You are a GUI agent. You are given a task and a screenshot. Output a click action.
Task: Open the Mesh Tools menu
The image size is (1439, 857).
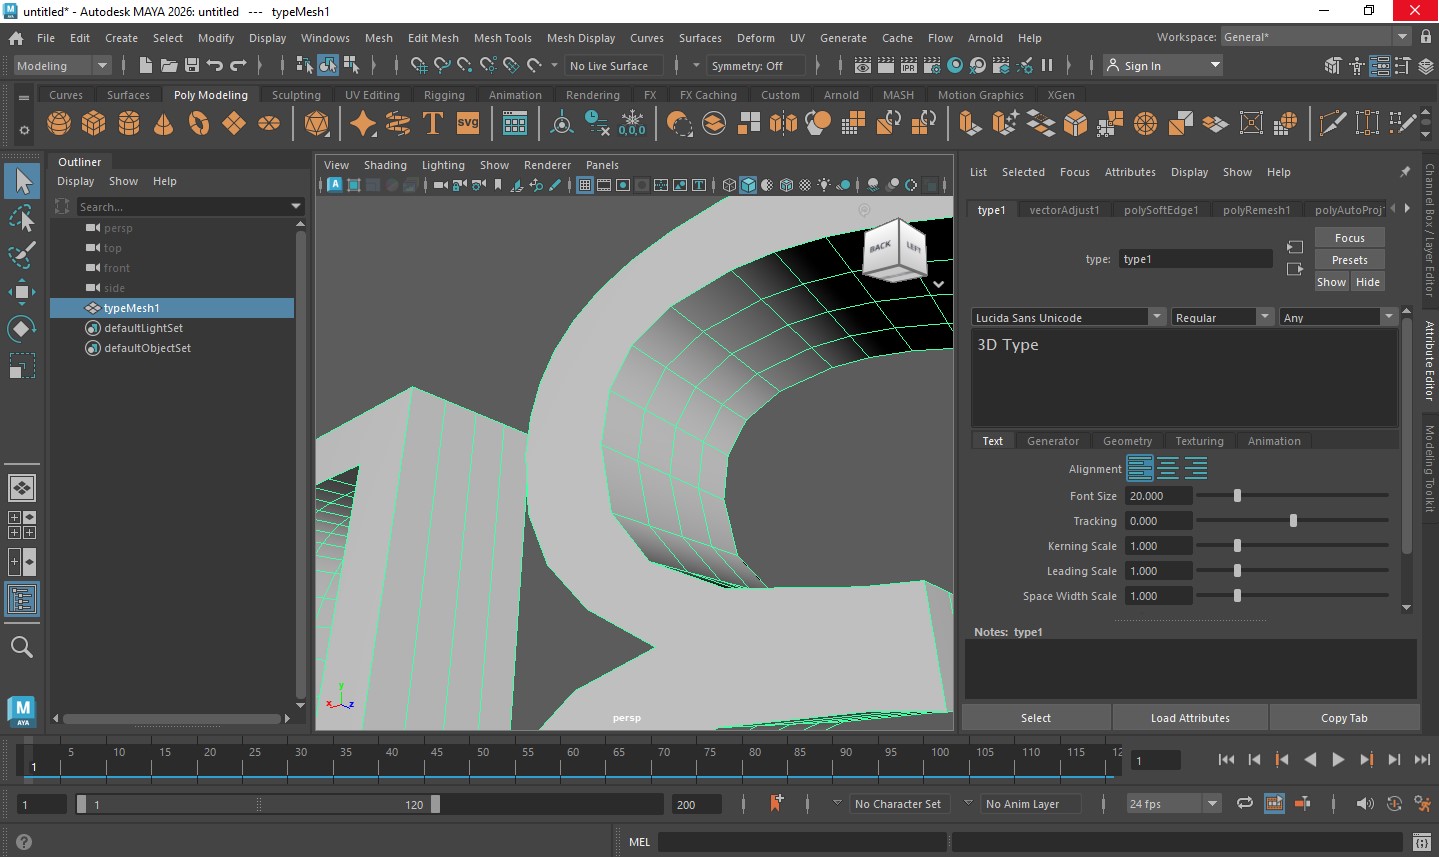point(502,38)
